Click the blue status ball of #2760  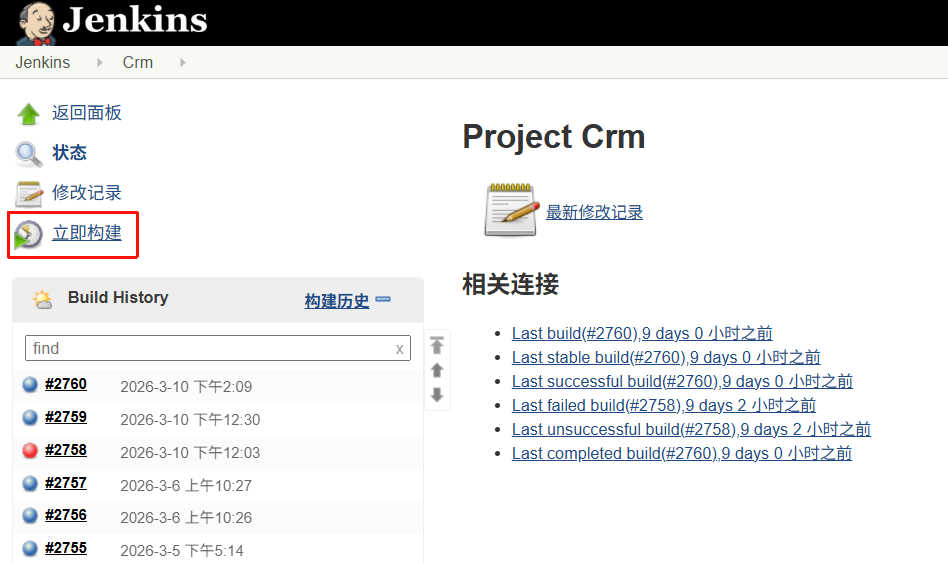tap(30, 385)
